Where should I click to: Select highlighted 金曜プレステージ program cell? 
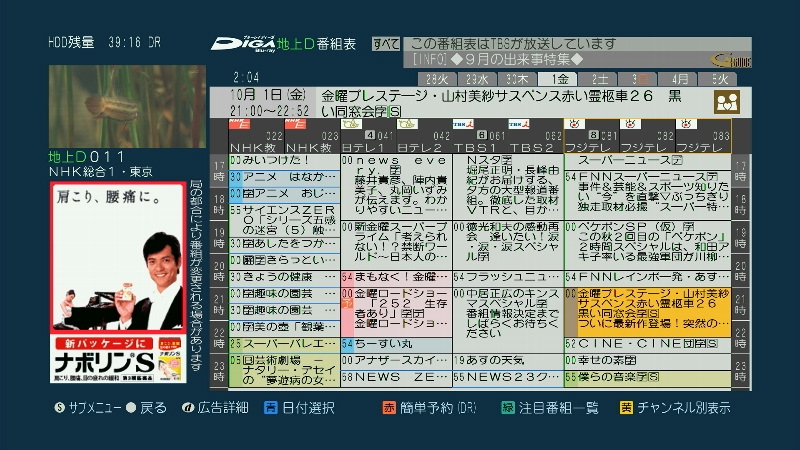click(x=647, y=311)
